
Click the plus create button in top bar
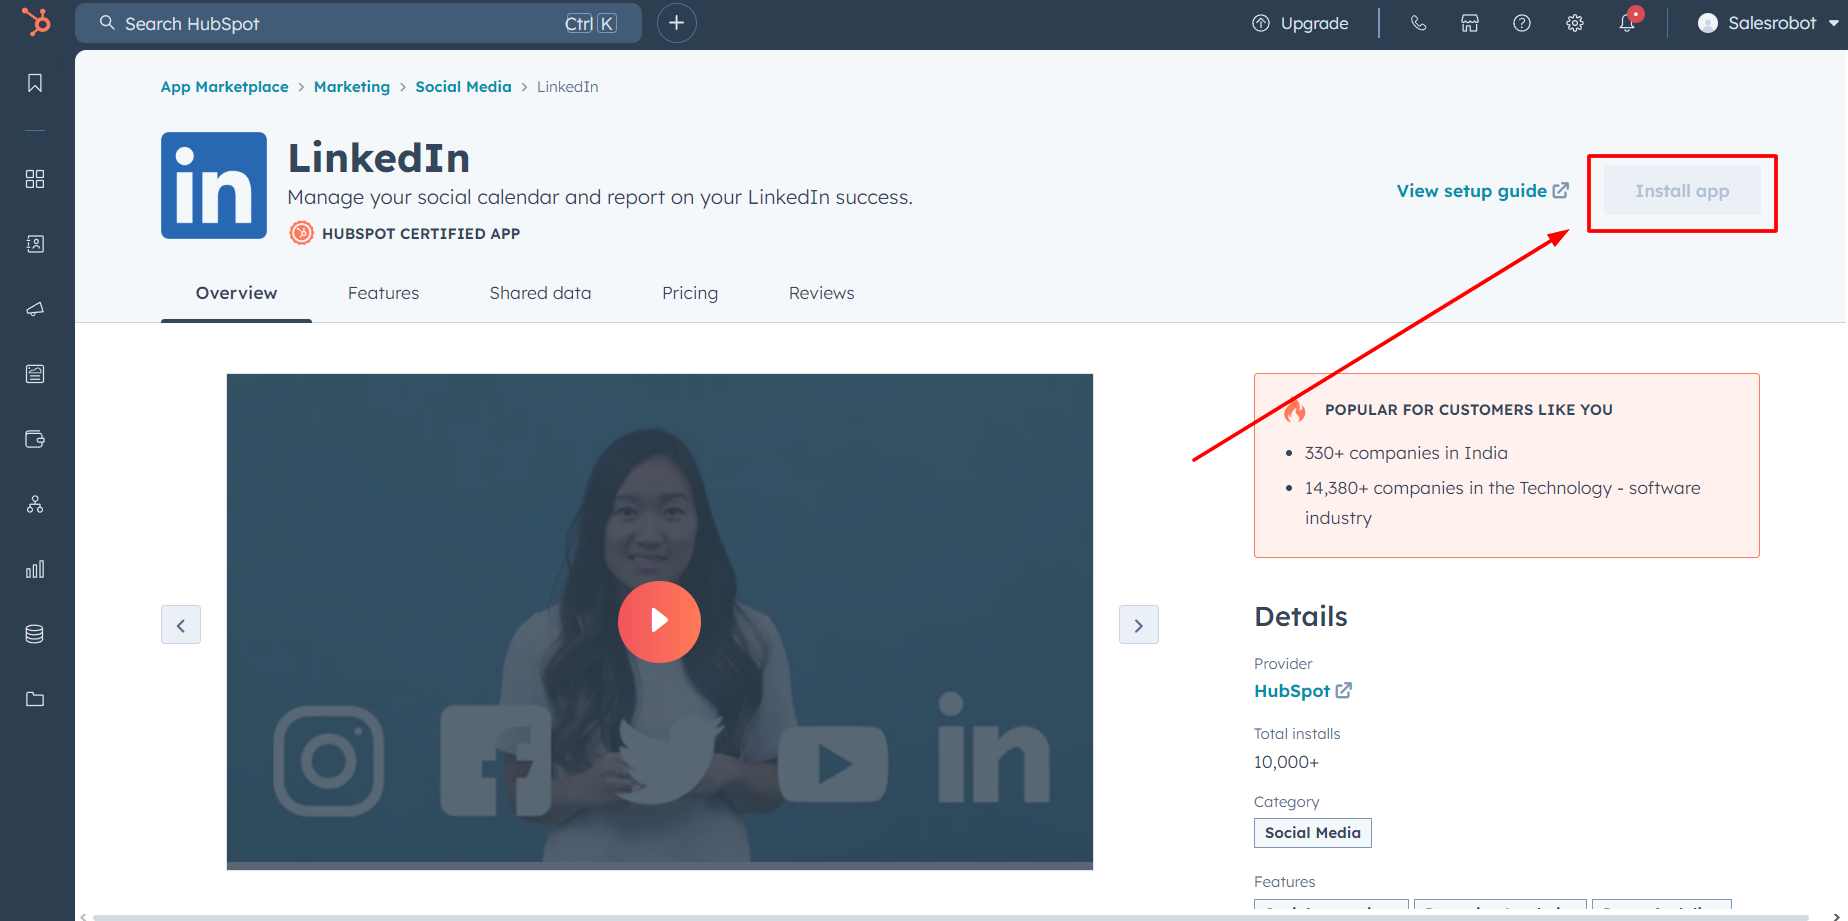[x=677, y=23]
